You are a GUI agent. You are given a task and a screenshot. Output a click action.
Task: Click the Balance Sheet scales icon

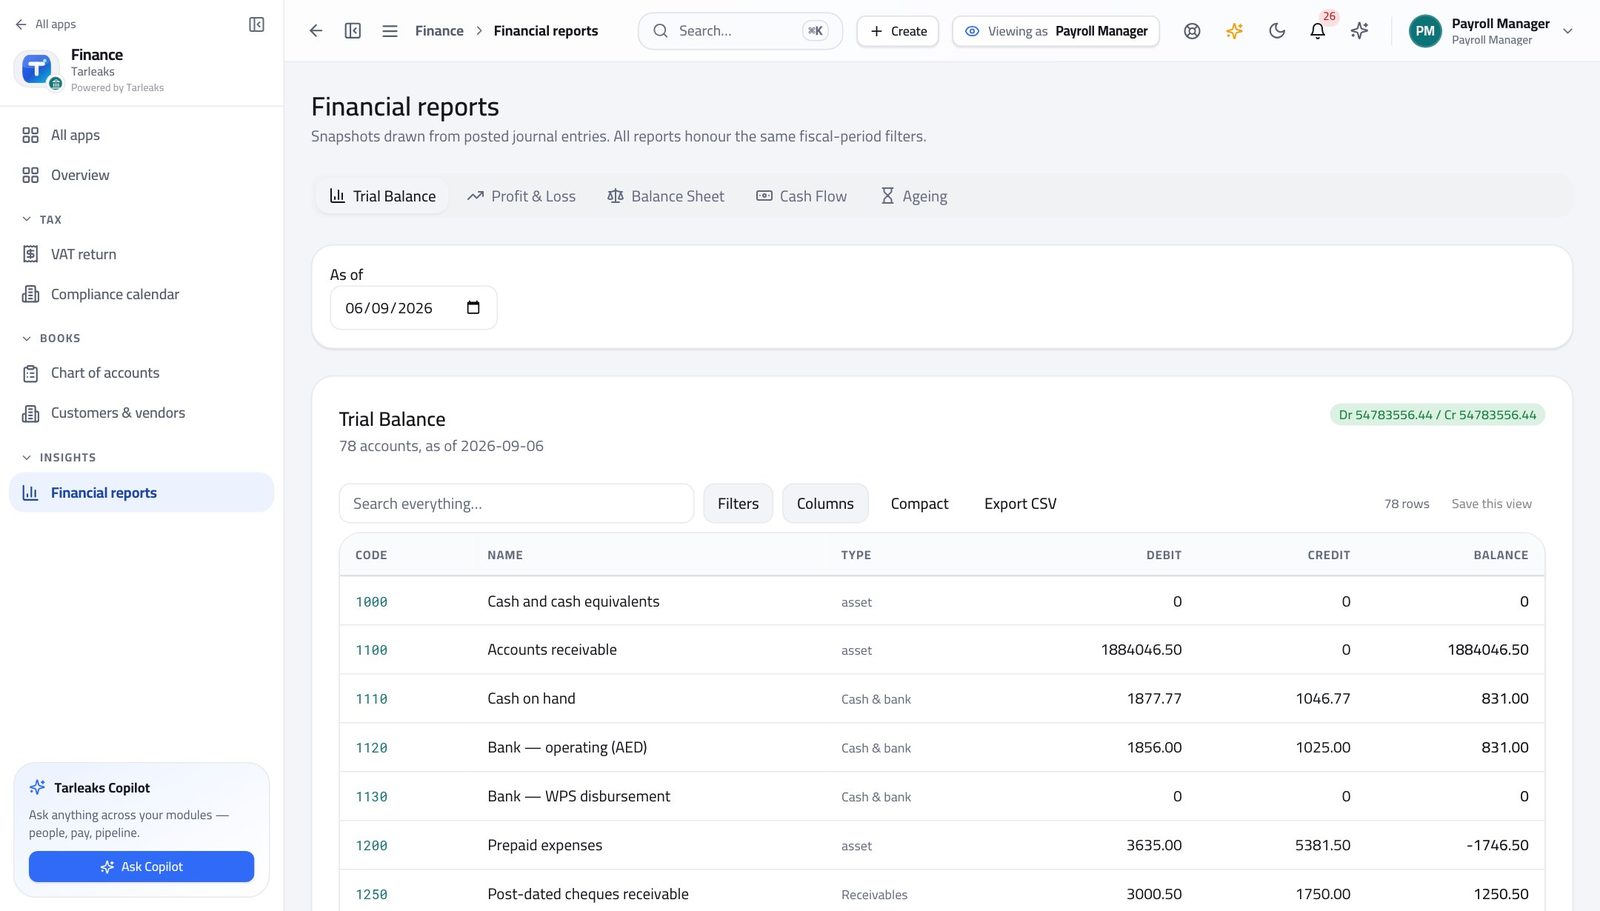[x=615, y=196]
